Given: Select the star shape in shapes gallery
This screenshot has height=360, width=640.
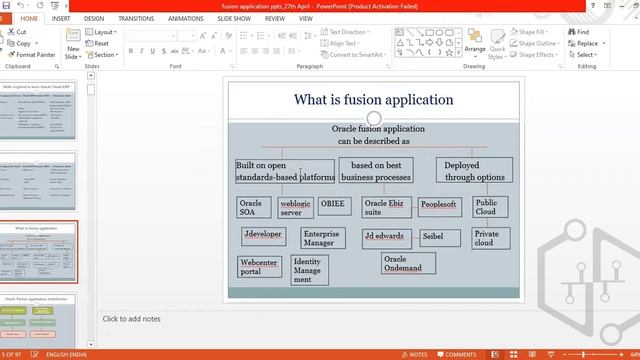Looking at the screenshot, I should pyautogui.click(x=449, y=52).
